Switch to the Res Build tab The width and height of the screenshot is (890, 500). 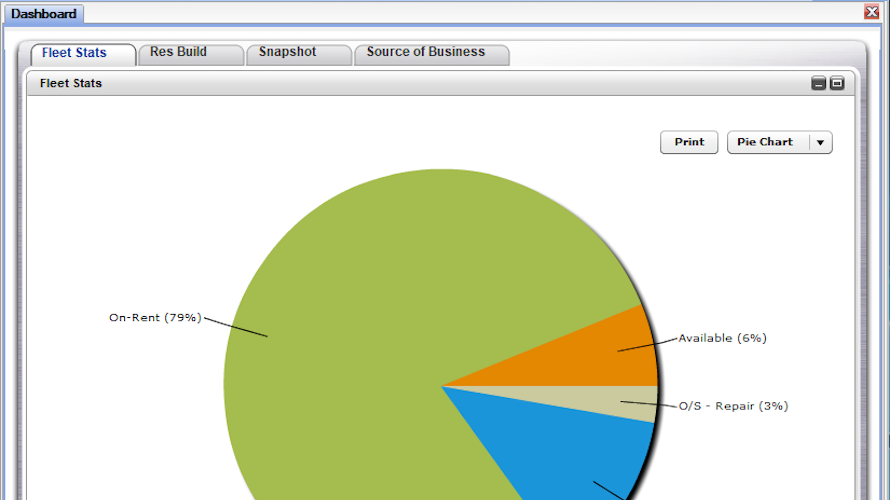[191, 53]
